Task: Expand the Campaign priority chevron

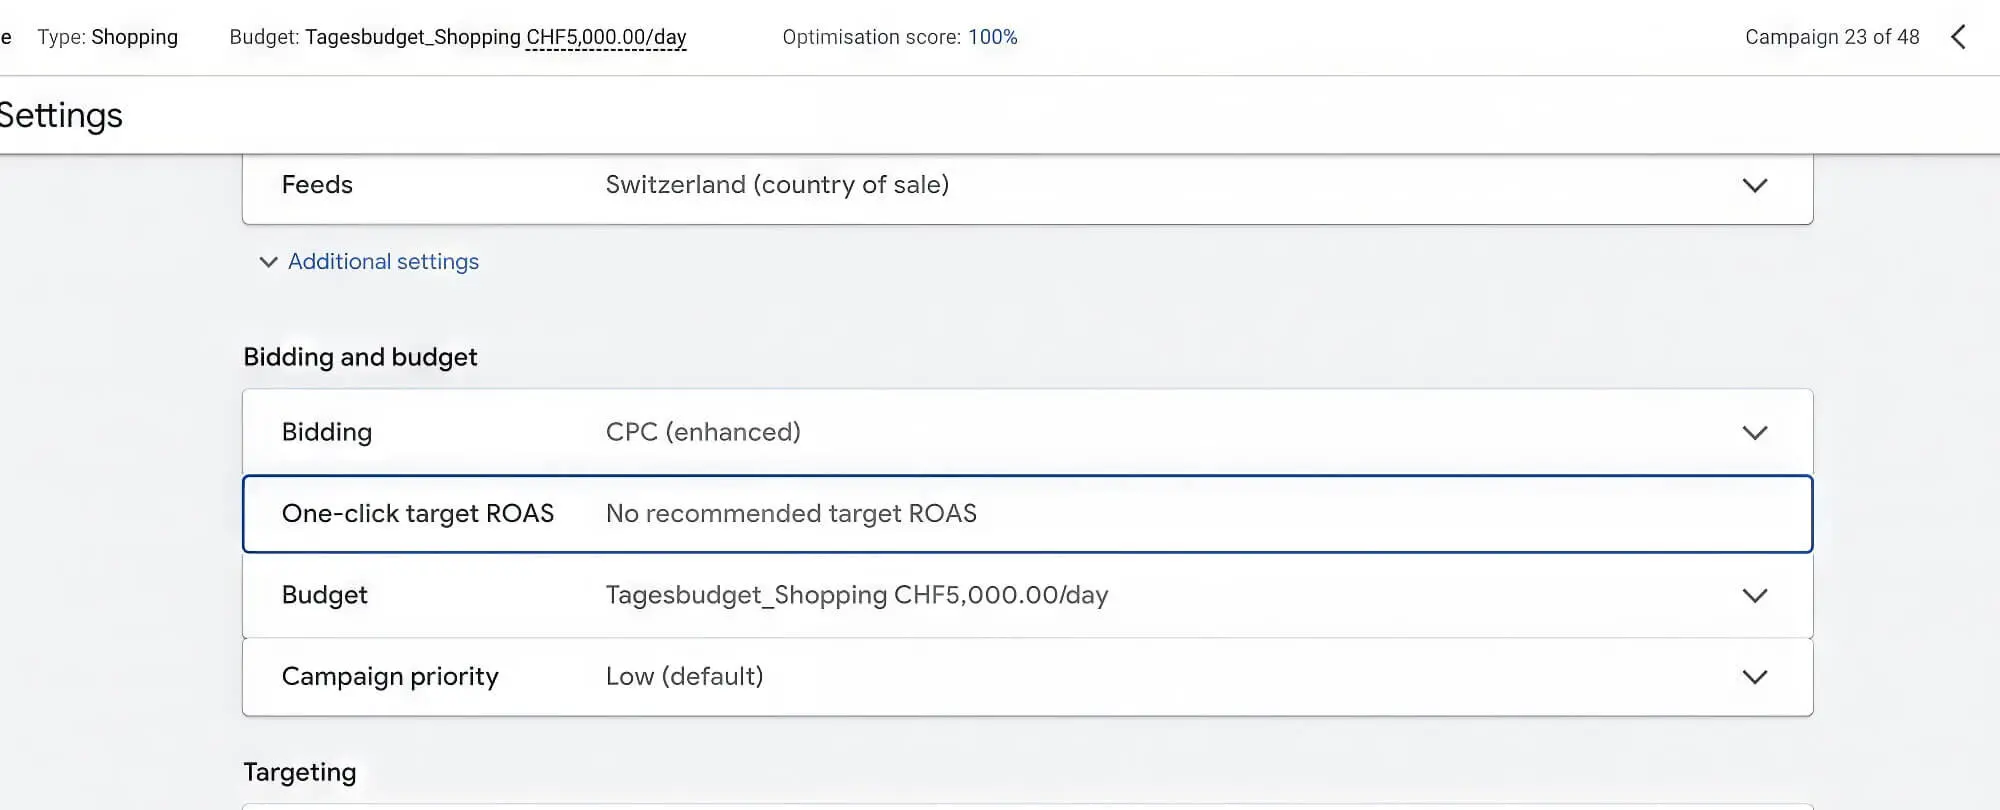Action: click(x=1754, y=677)
